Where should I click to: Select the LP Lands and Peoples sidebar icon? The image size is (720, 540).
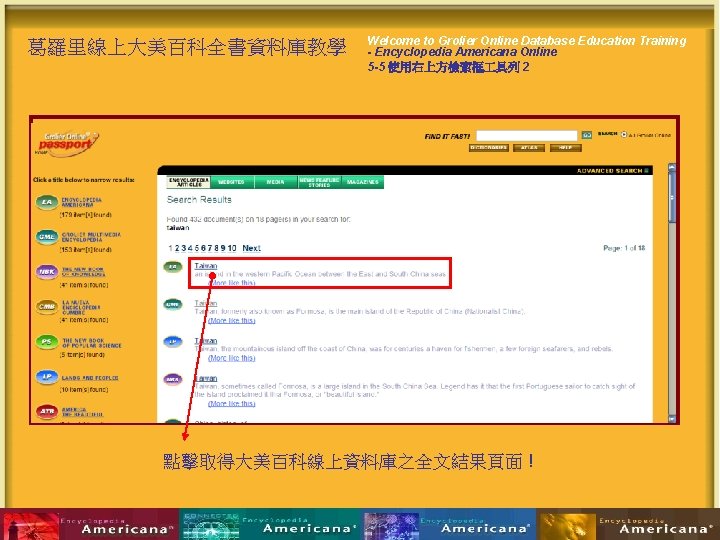(x=47, y=377)
